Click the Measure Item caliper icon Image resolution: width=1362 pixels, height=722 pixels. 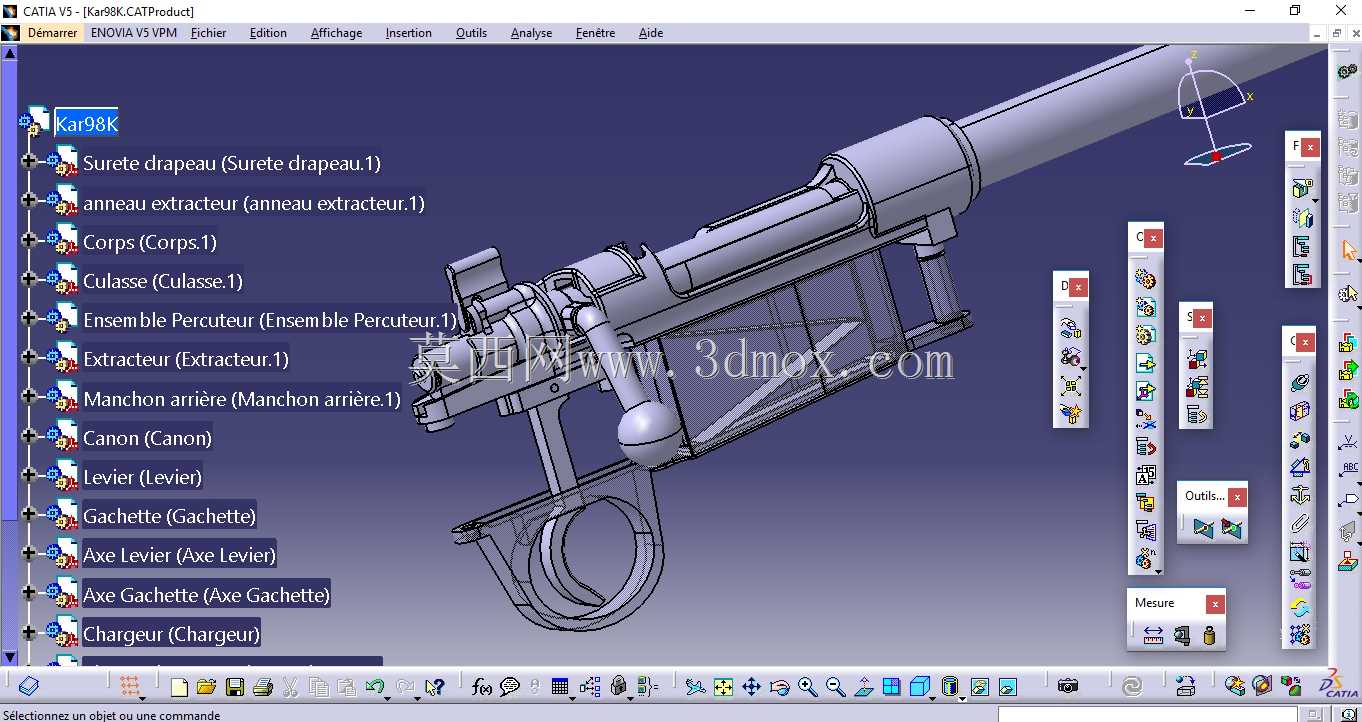(x=1182, y=635)
